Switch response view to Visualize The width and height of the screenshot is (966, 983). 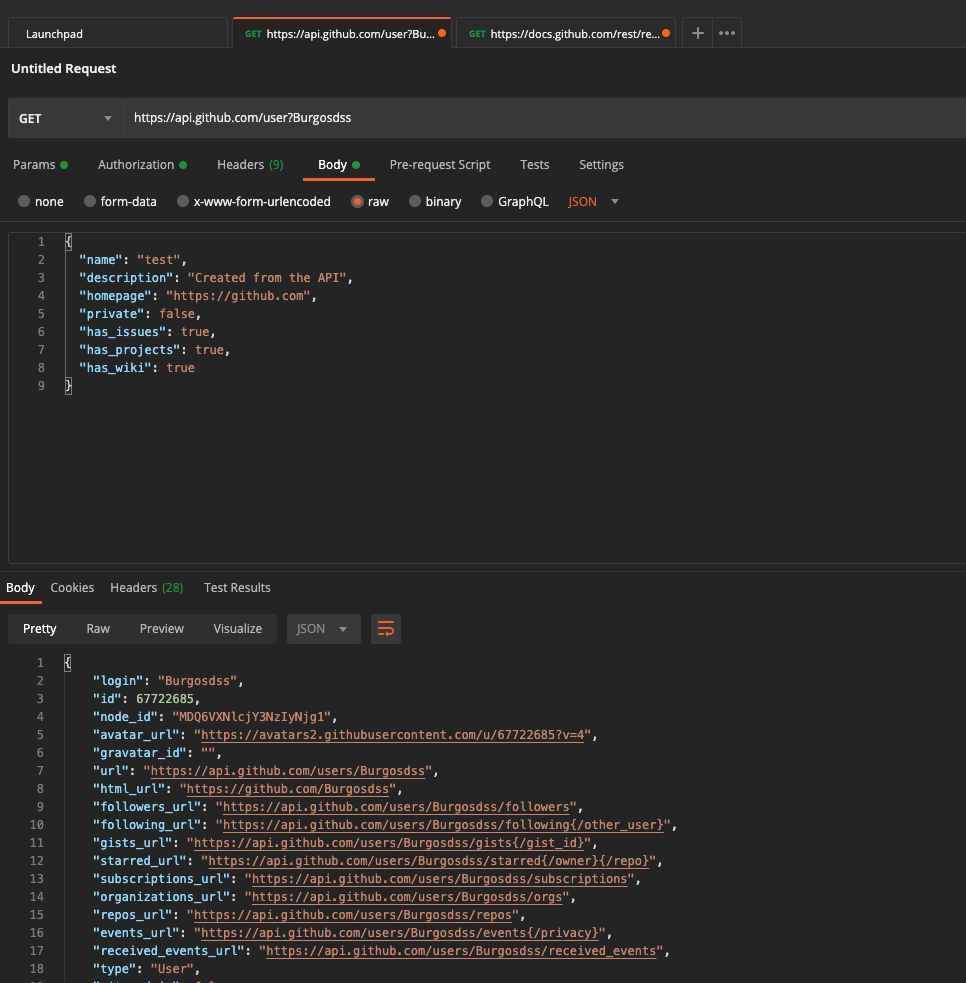click(238, 629)
